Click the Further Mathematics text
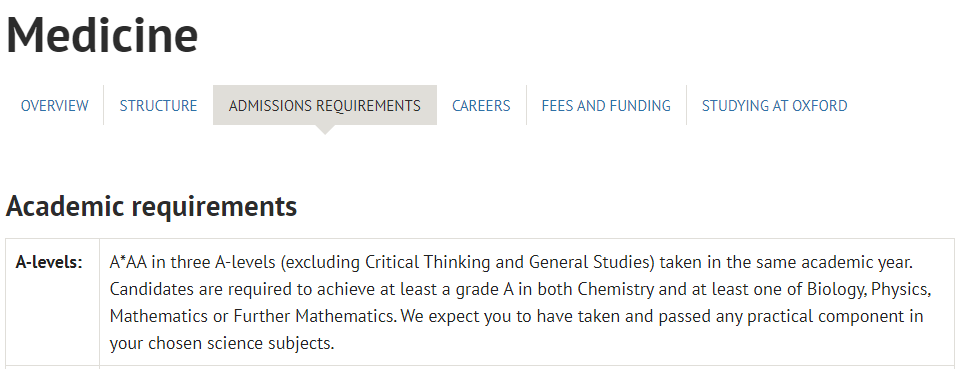 [x=315, y=316]
